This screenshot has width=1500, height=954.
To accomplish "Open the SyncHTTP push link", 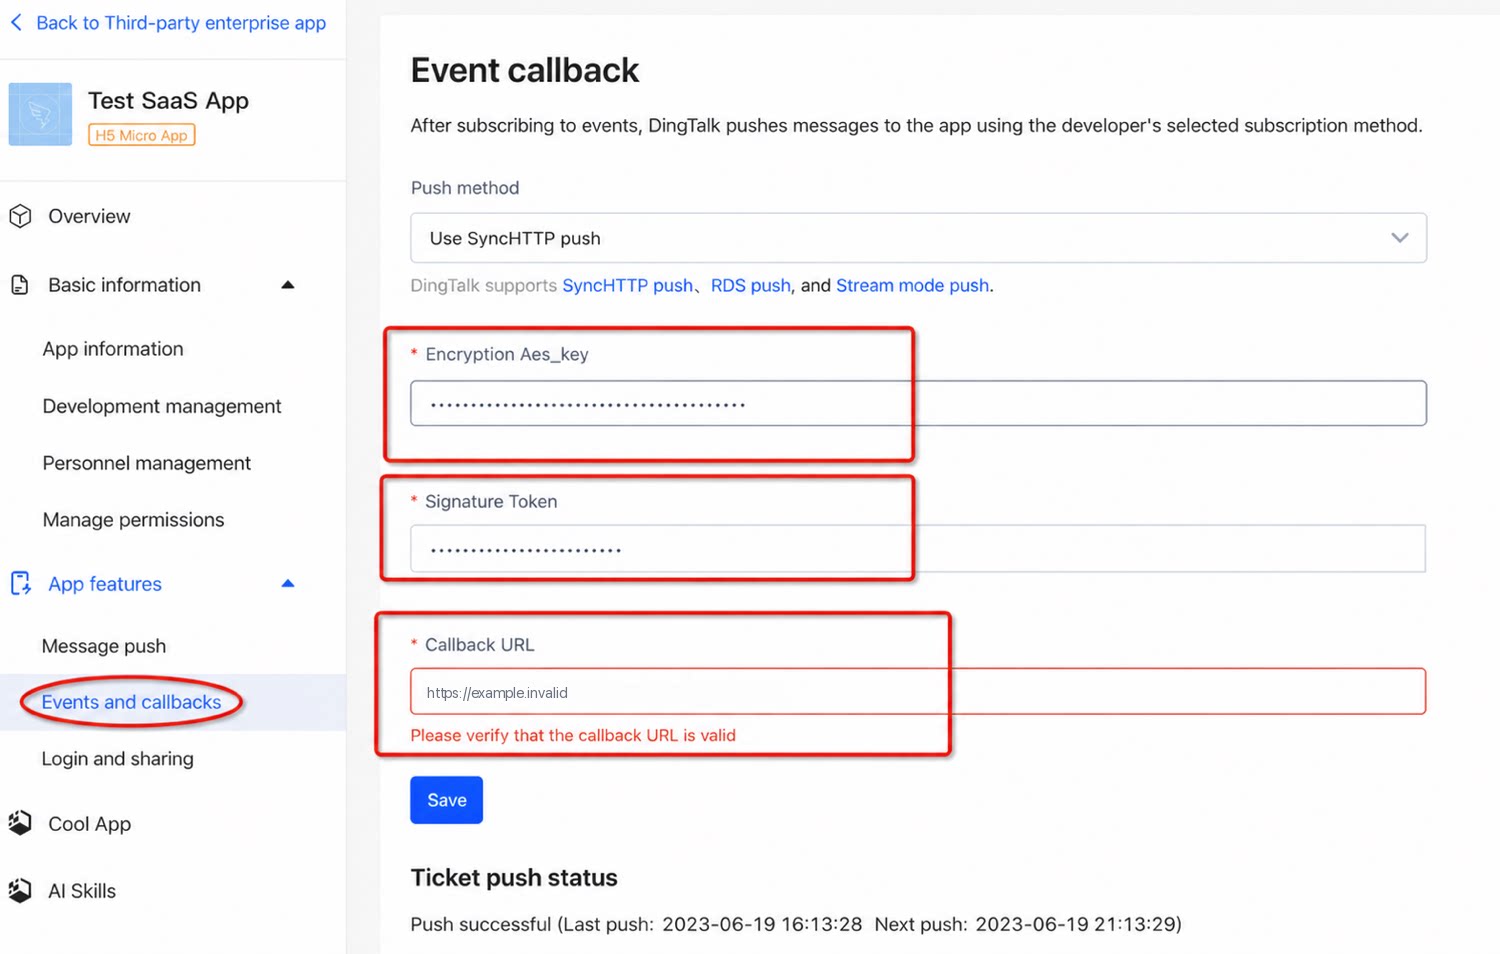I will click(x=627, y=285).
